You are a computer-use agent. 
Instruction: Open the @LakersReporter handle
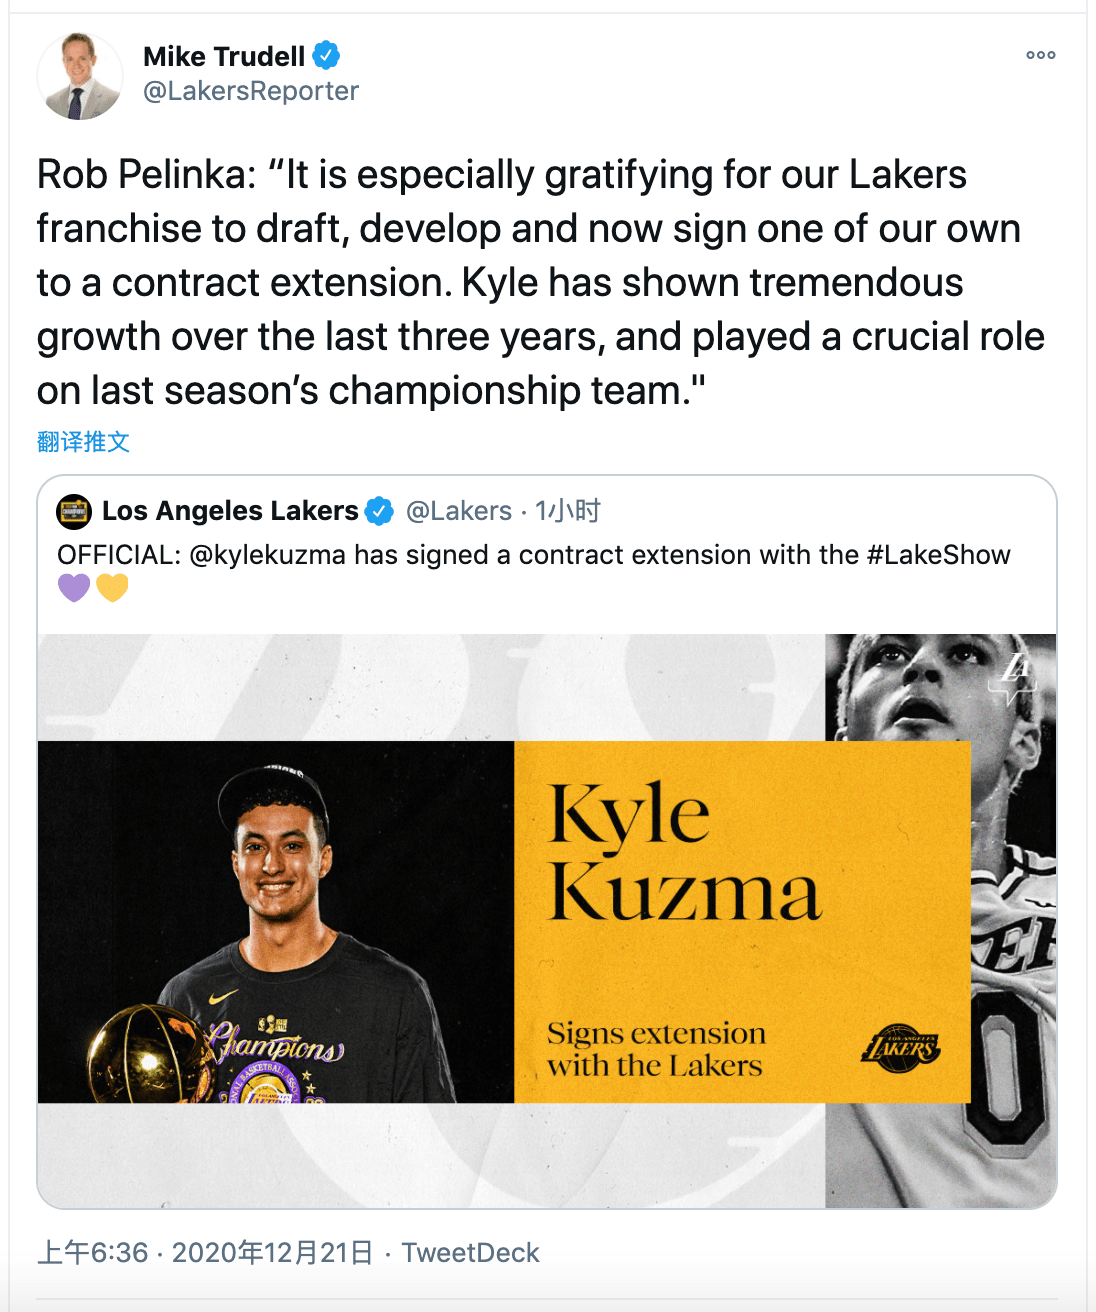tap(251, 91)
